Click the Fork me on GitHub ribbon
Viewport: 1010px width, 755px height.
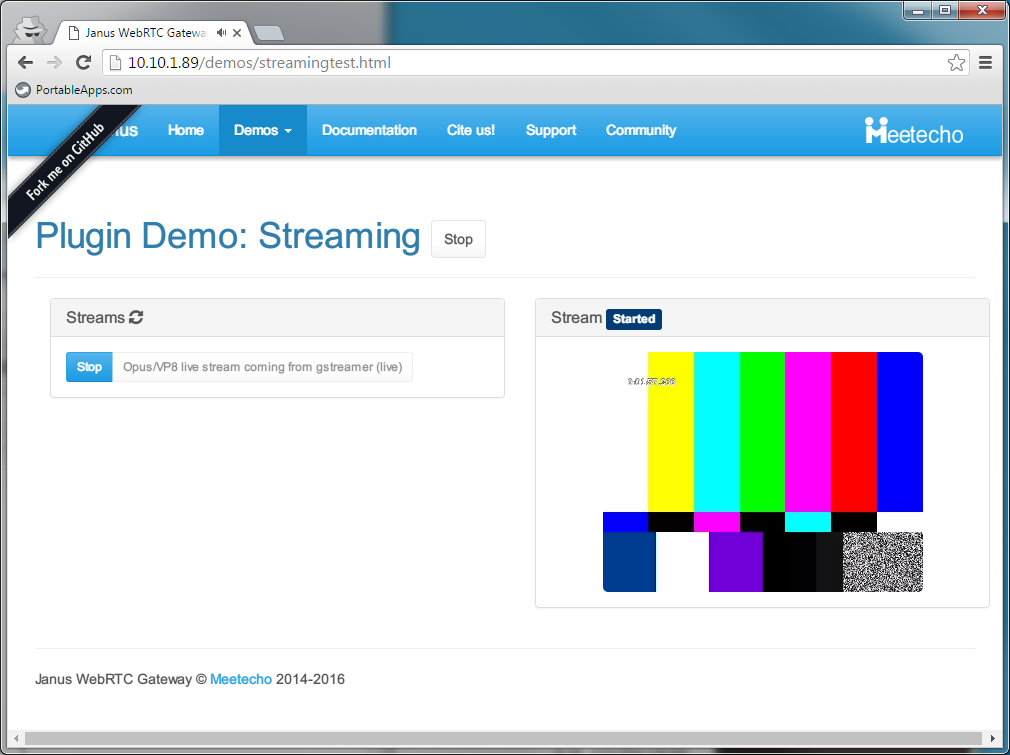click(x=65, y=161)
